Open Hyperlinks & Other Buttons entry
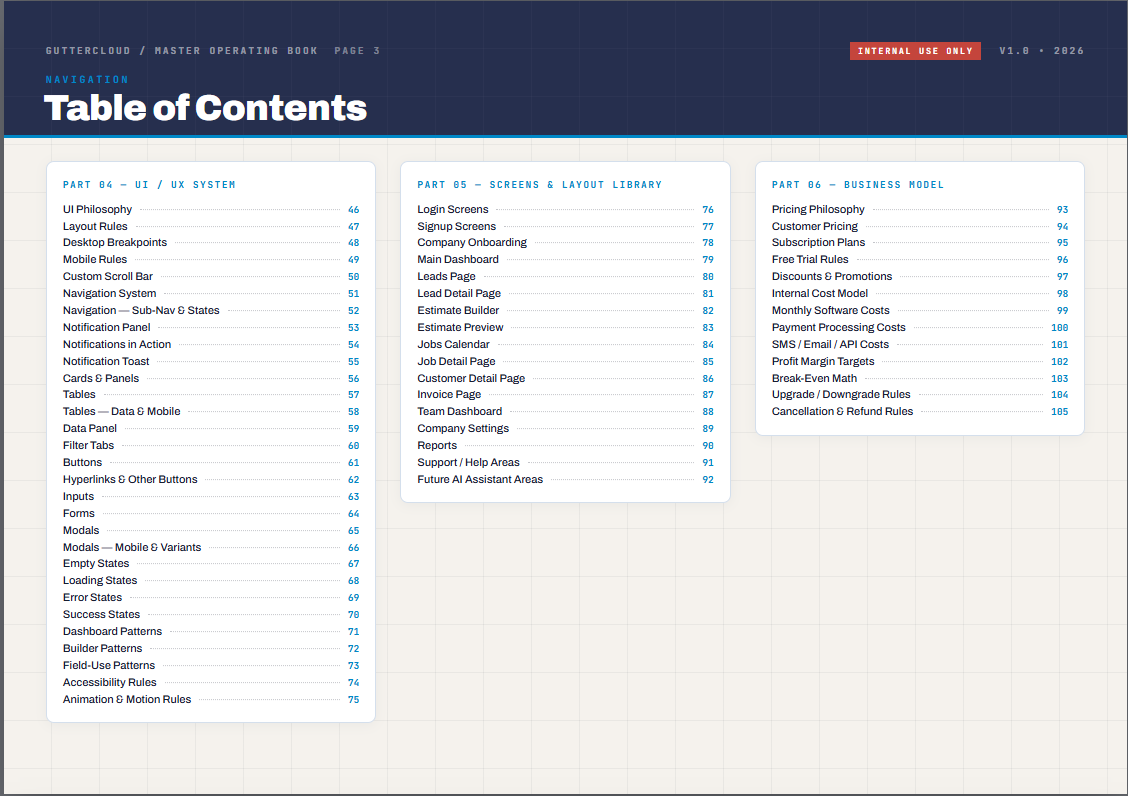 click(x=211, y=479)
